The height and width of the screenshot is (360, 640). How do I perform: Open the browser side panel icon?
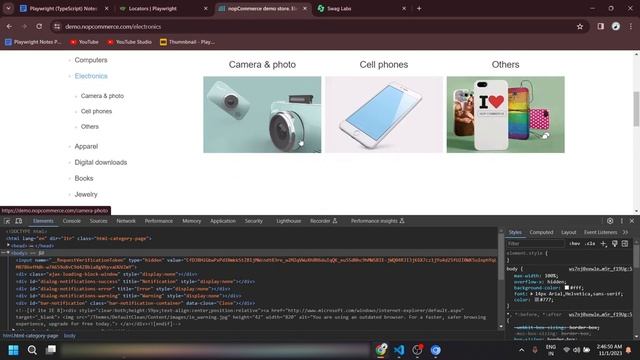600,27
